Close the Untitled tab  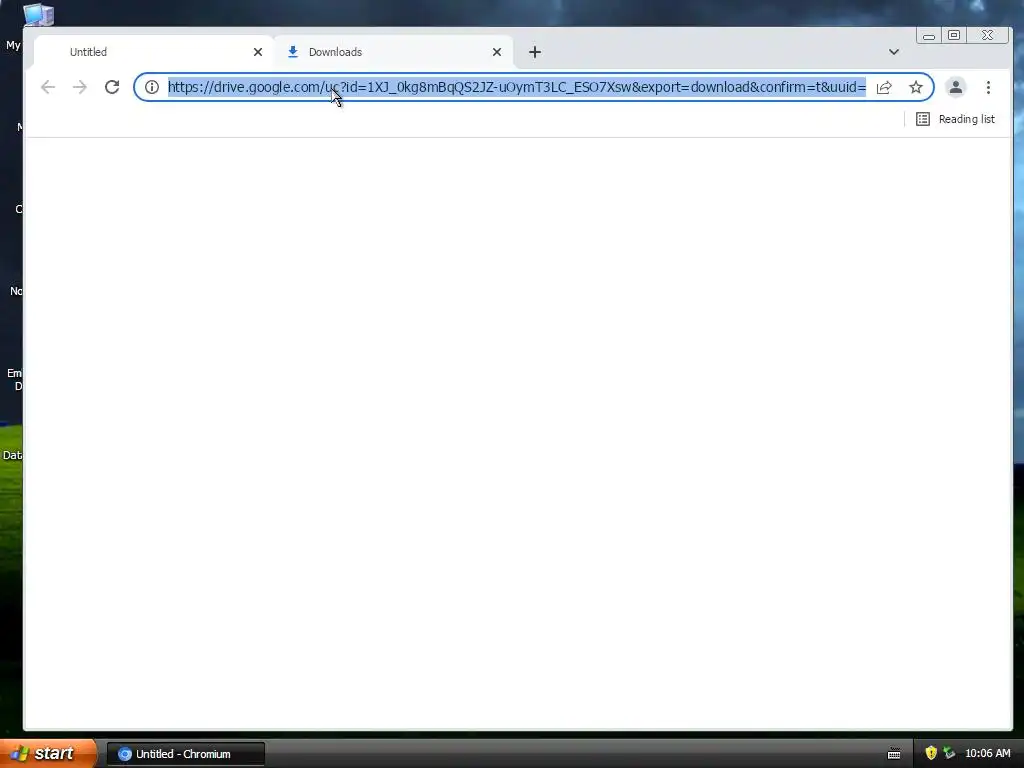point(258,52)
